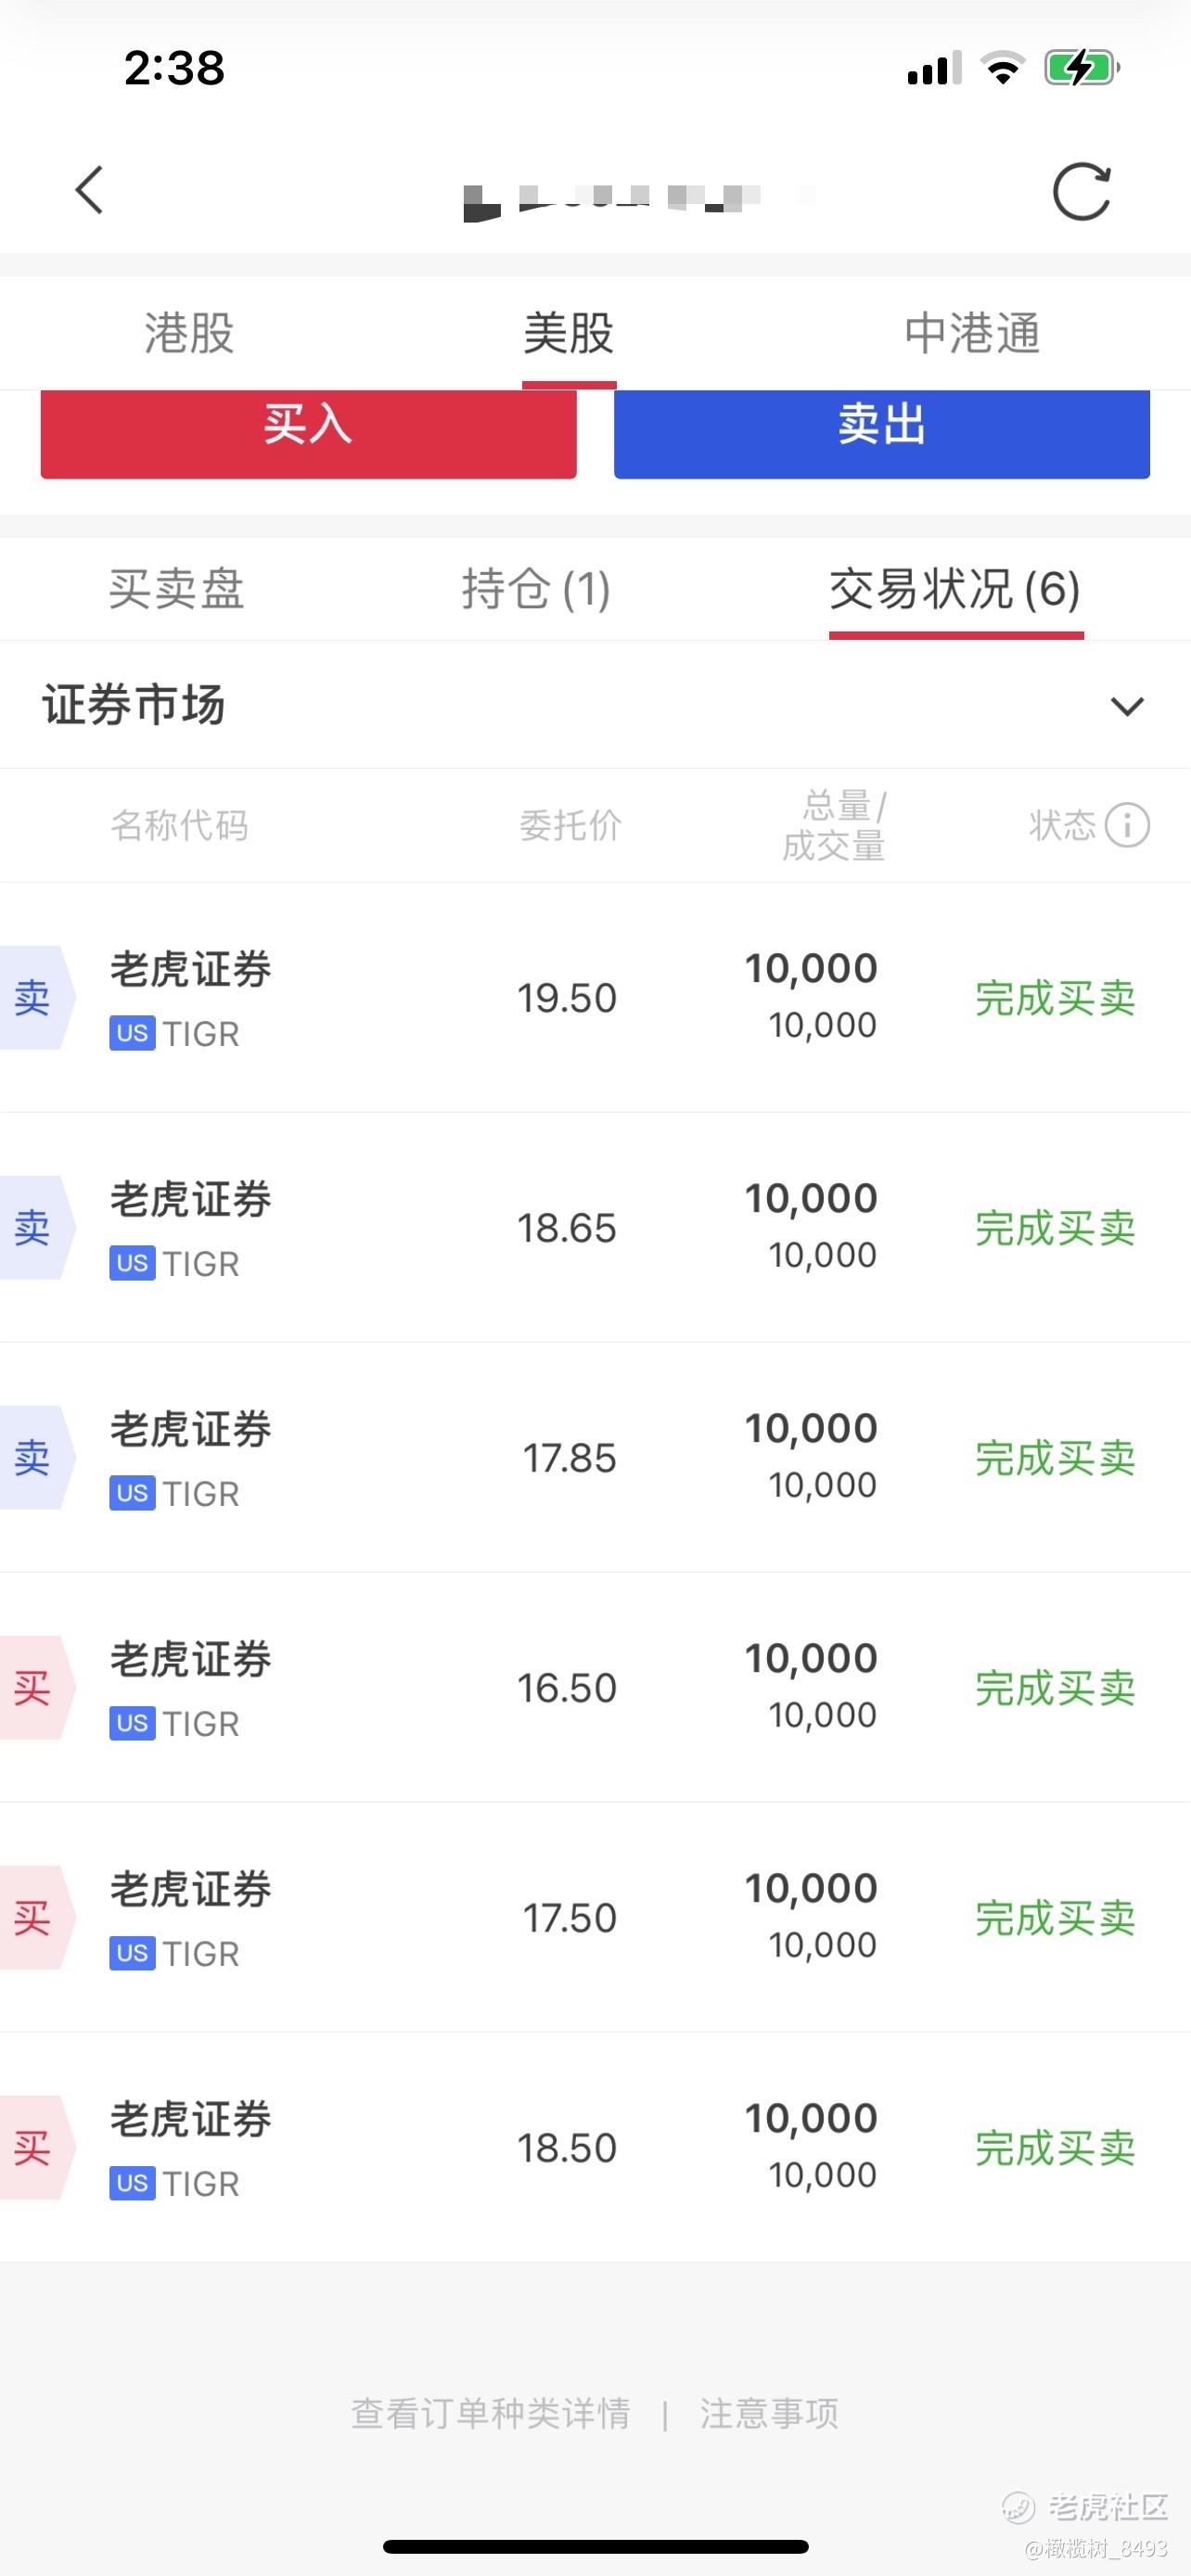Open the 证券市场 section header
The width and height of the screenshot is (1191, 2576).
click(595, 705)
